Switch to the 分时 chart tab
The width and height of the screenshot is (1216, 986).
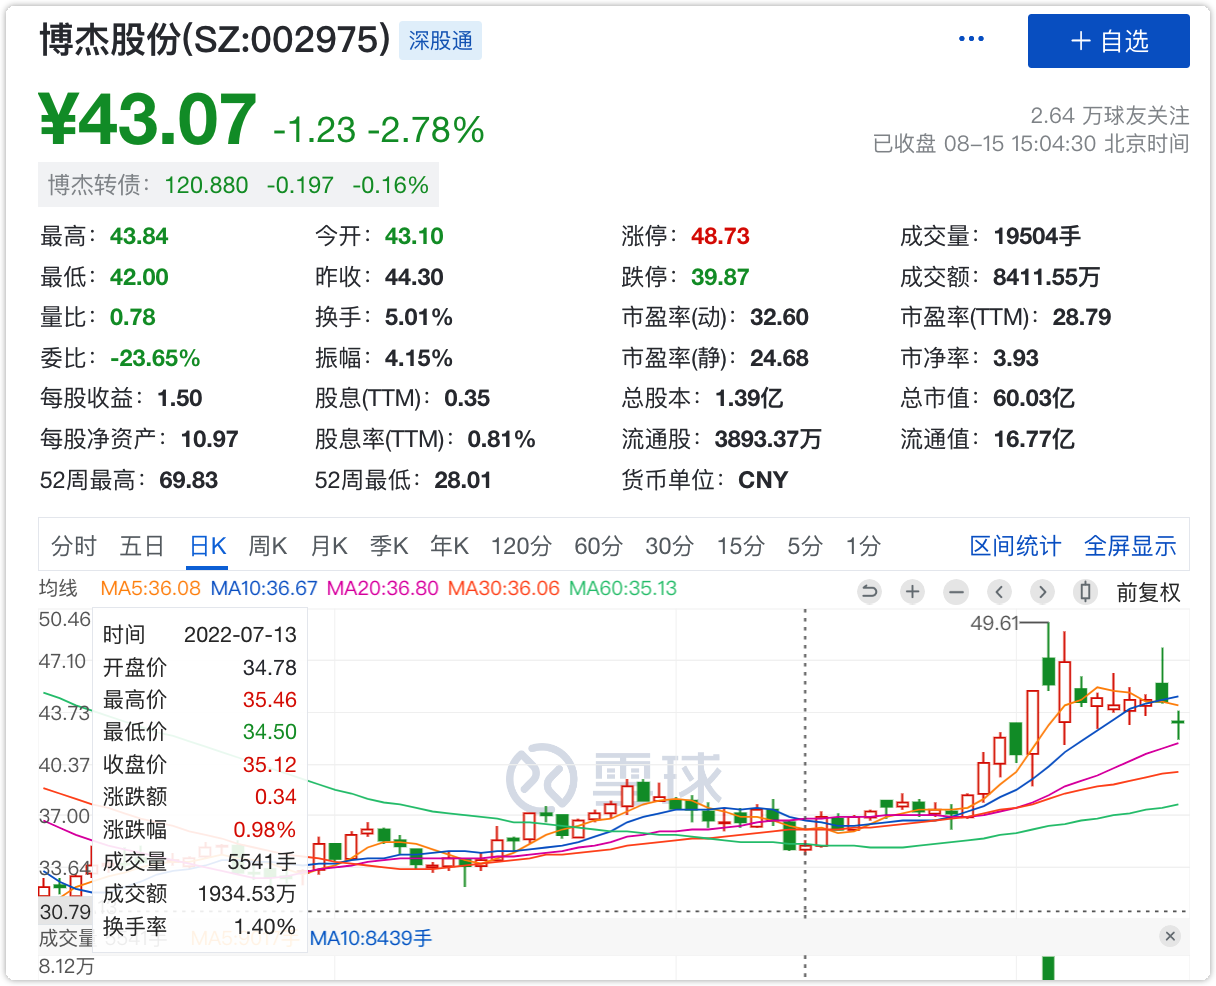[x=74, y=546]
